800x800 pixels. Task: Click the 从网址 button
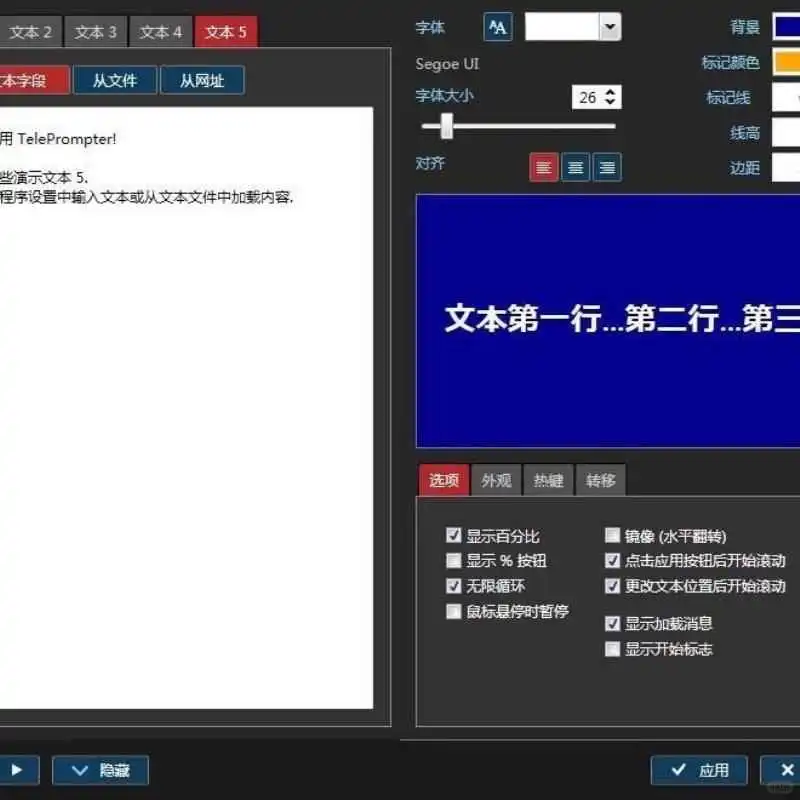tap(203, 80)
